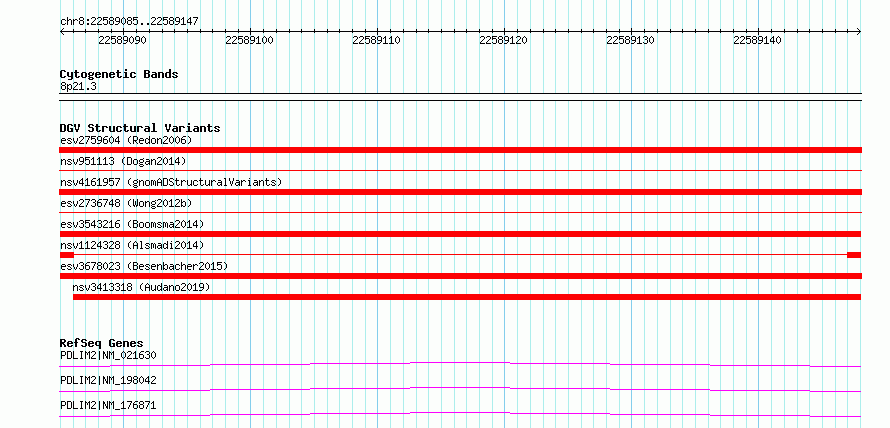The image size is (890, 428).
Task: Click the 8p21.3 cytogenetic band label
Action: (x=78, y=86)
